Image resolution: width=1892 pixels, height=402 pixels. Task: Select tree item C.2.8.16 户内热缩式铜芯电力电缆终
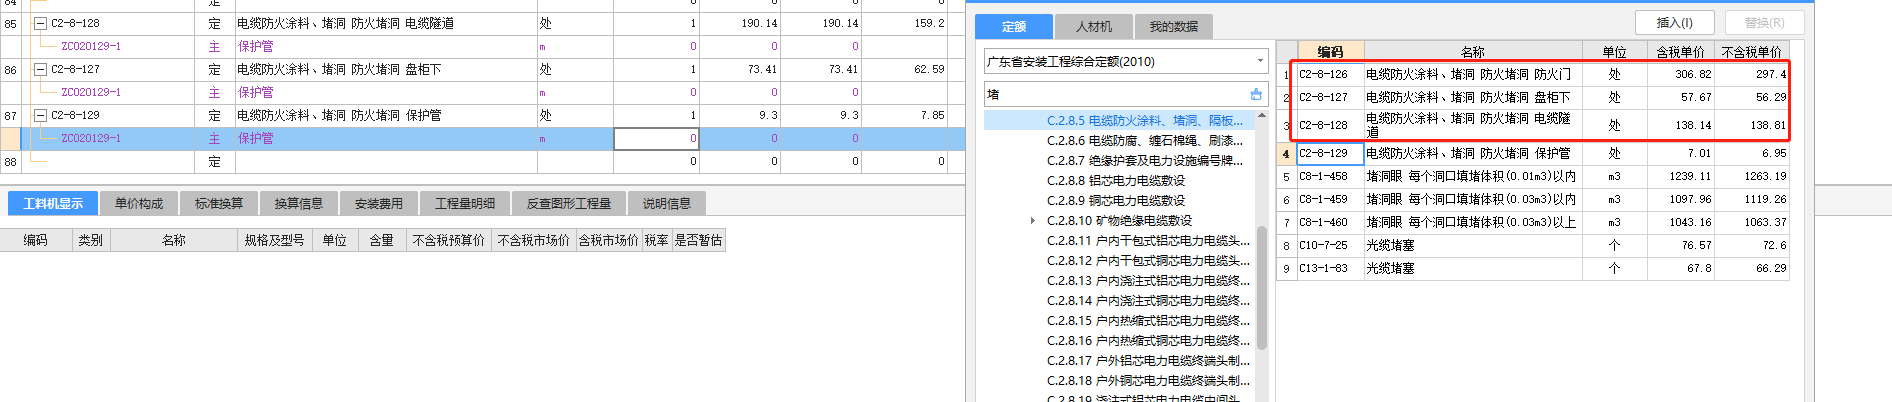pos(1148,340)
